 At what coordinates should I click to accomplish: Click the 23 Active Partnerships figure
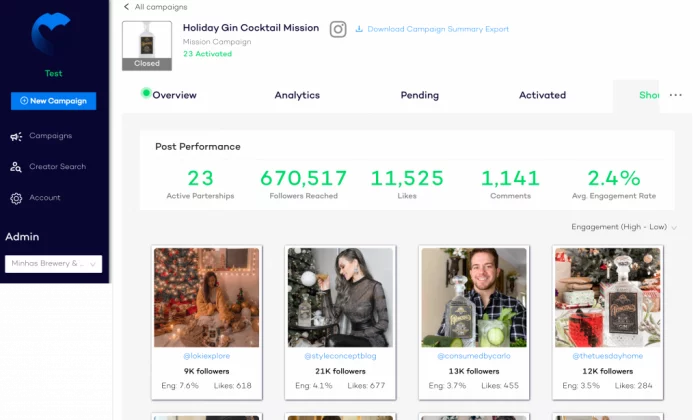[x=200, y=179]
